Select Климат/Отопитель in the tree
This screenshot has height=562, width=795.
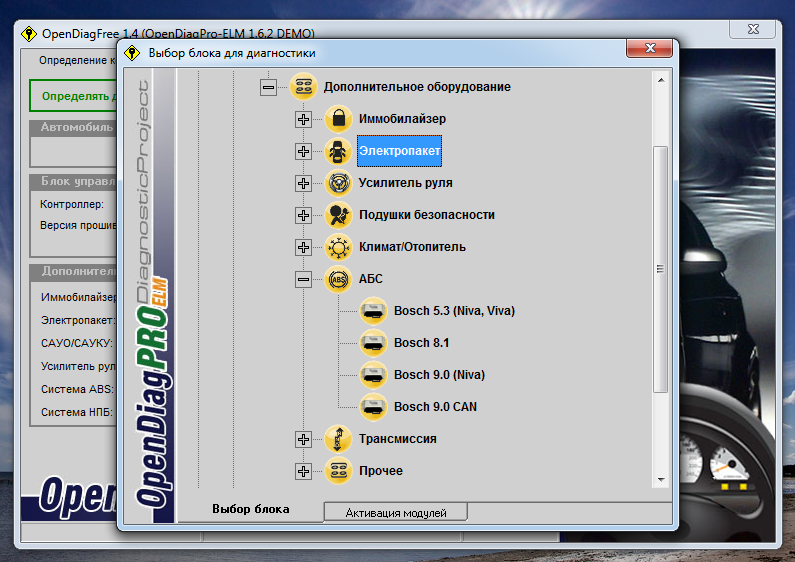pyautogui.click(x=412, y=247)
